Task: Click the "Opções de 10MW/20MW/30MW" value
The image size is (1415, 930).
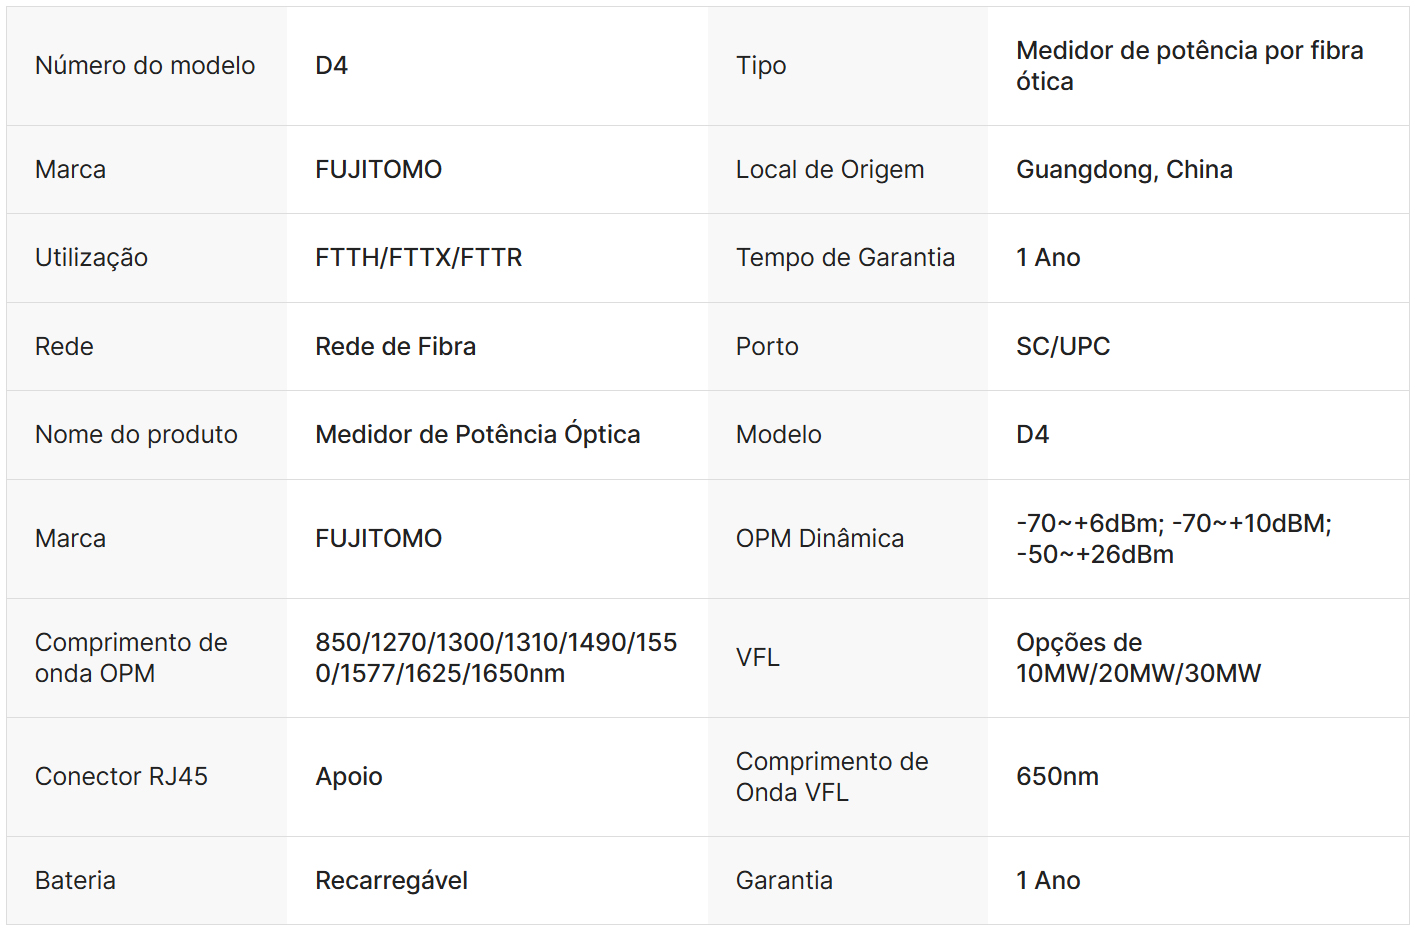Action: [1138, 658]
